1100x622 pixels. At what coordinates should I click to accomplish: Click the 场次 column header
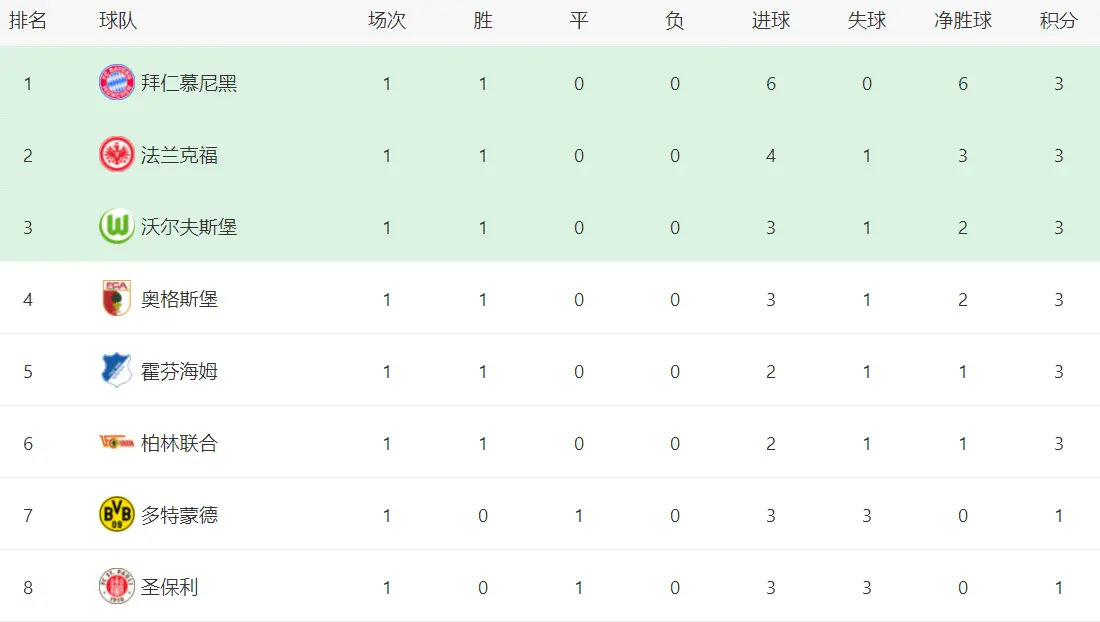(x=387, y=21)
